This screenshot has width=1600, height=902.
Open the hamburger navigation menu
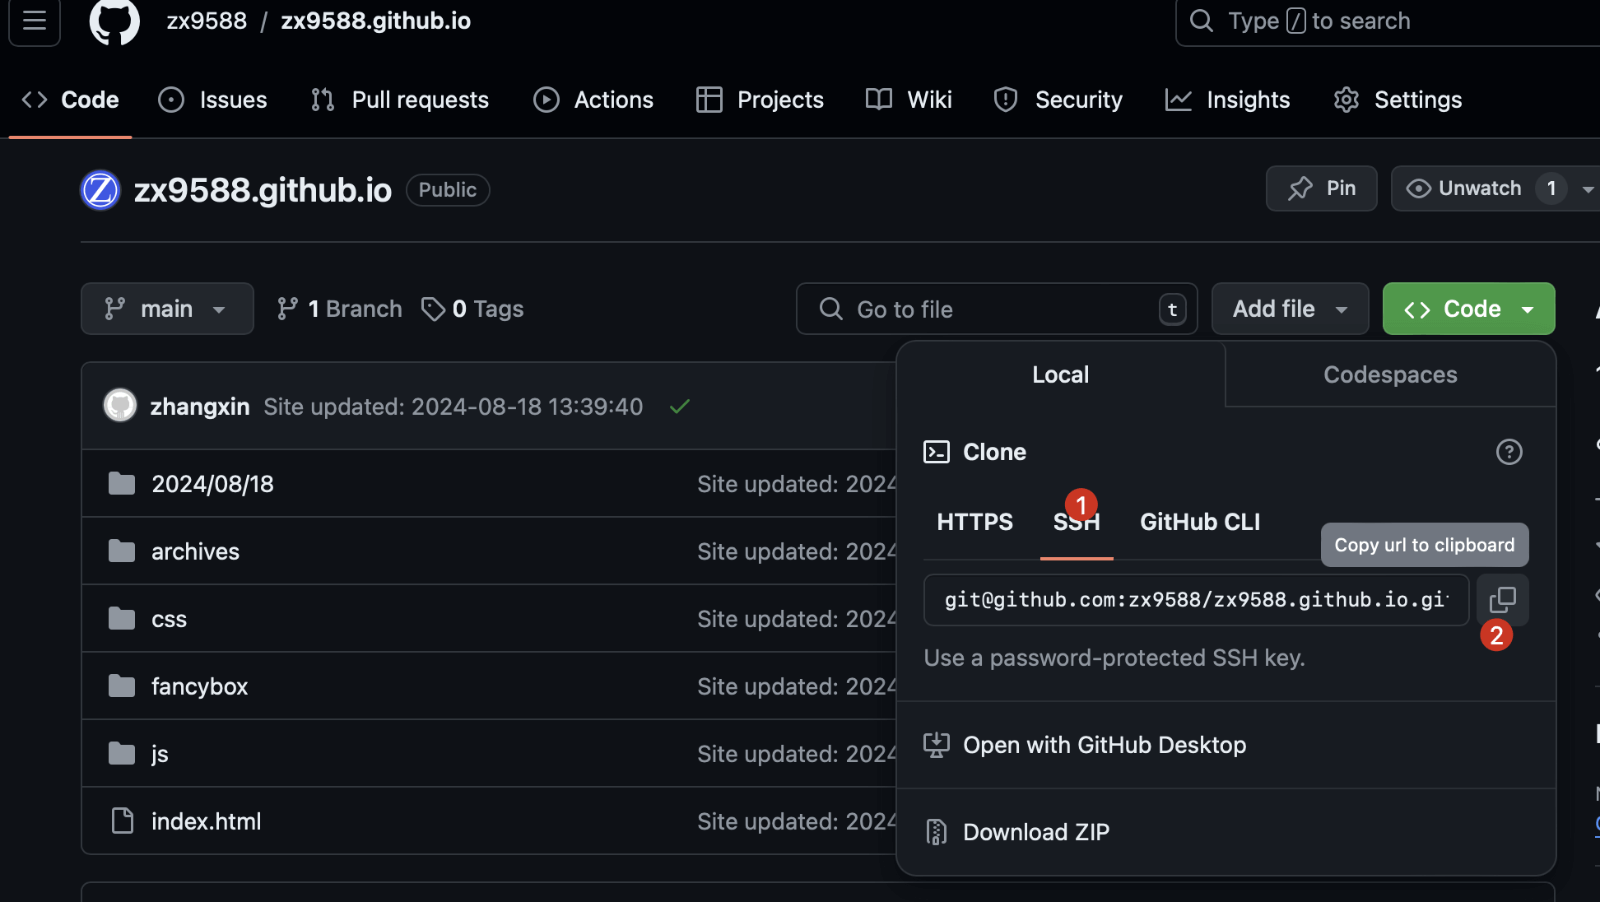pyautogui.click(x=35, y=21)
